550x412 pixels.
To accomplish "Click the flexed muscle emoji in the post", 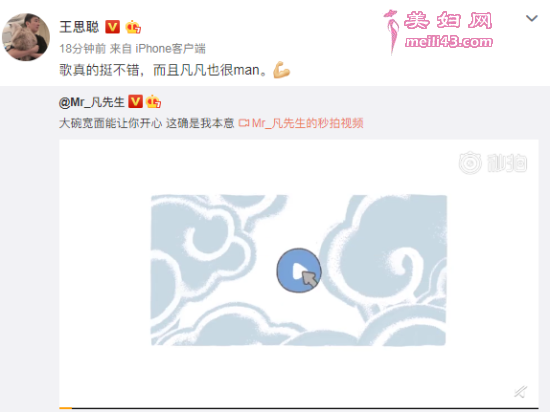I will (x=281, y=69).
